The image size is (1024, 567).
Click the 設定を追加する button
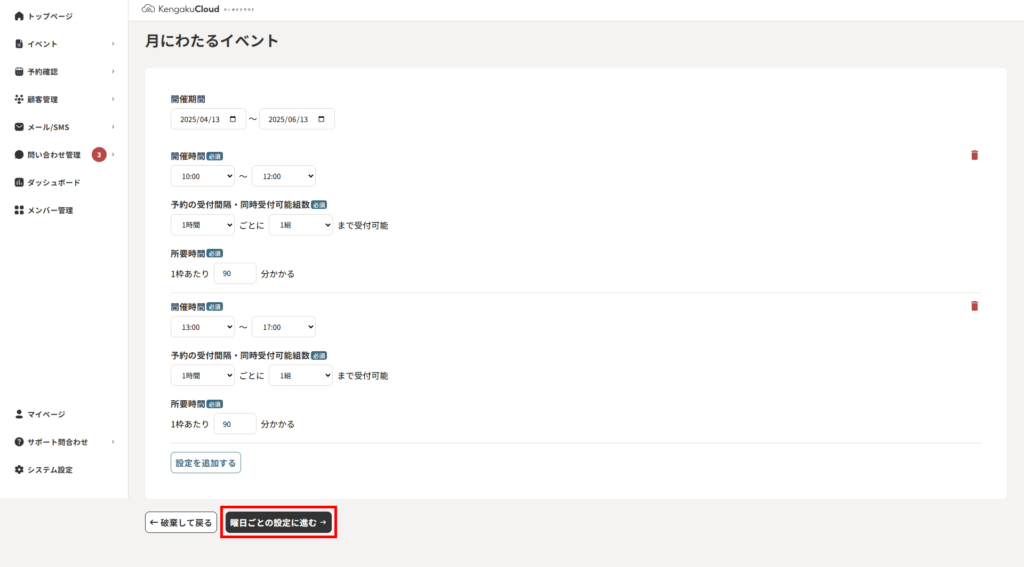[206, 462]
